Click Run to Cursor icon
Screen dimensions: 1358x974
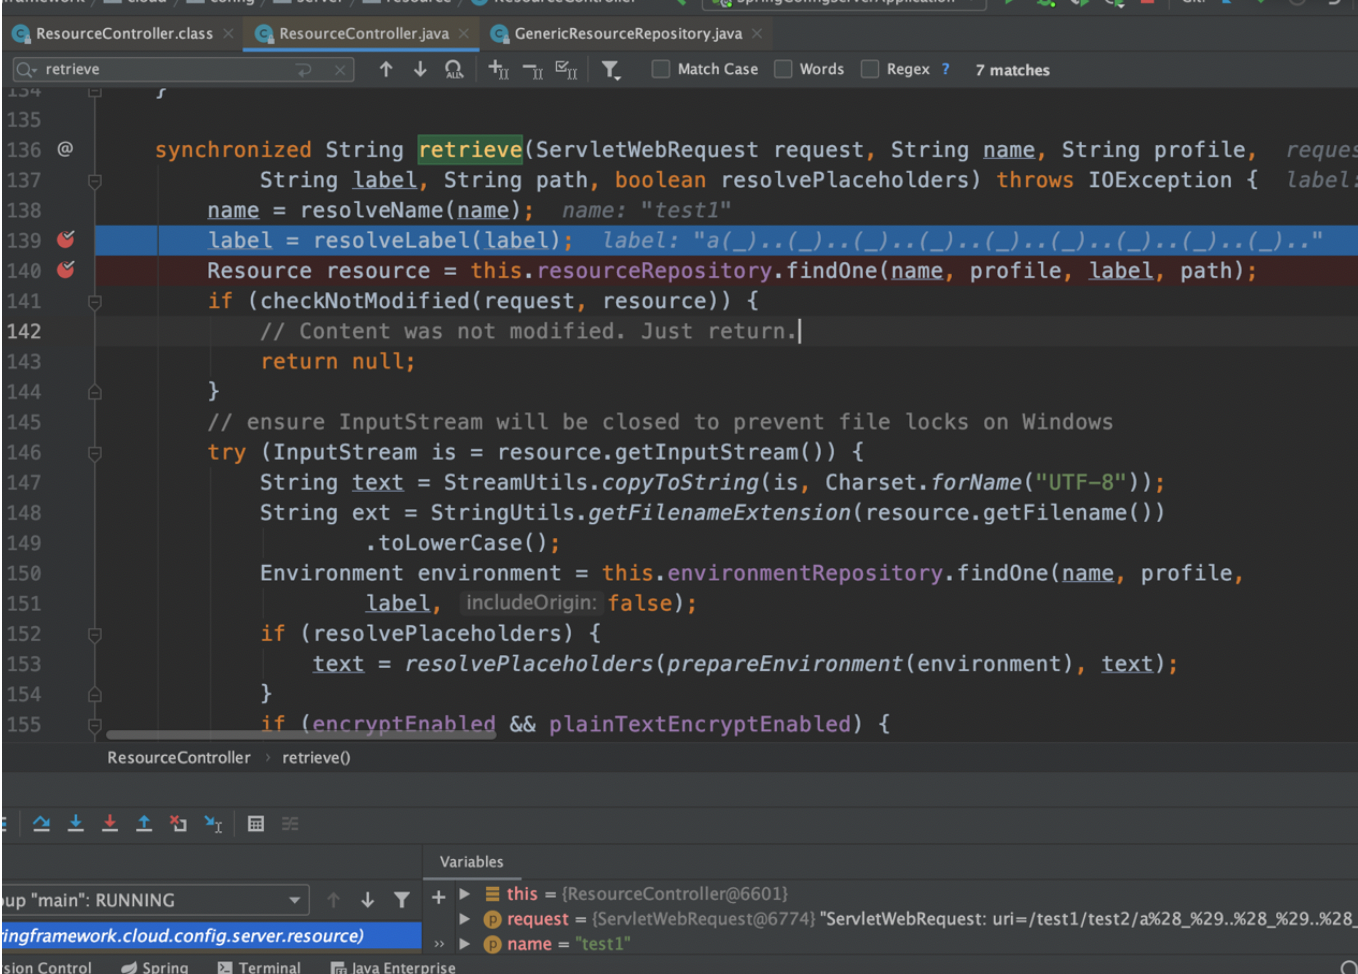tap(213, 823)
